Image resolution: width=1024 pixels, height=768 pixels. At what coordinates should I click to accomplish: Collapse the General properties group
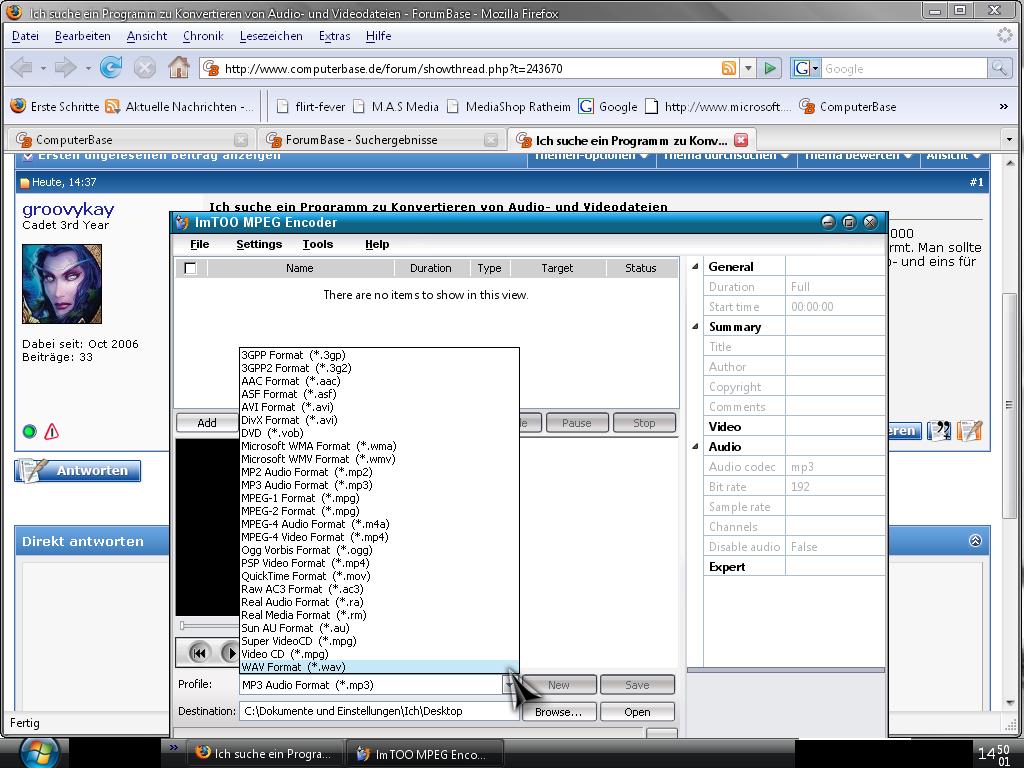[x=695, y=266]
